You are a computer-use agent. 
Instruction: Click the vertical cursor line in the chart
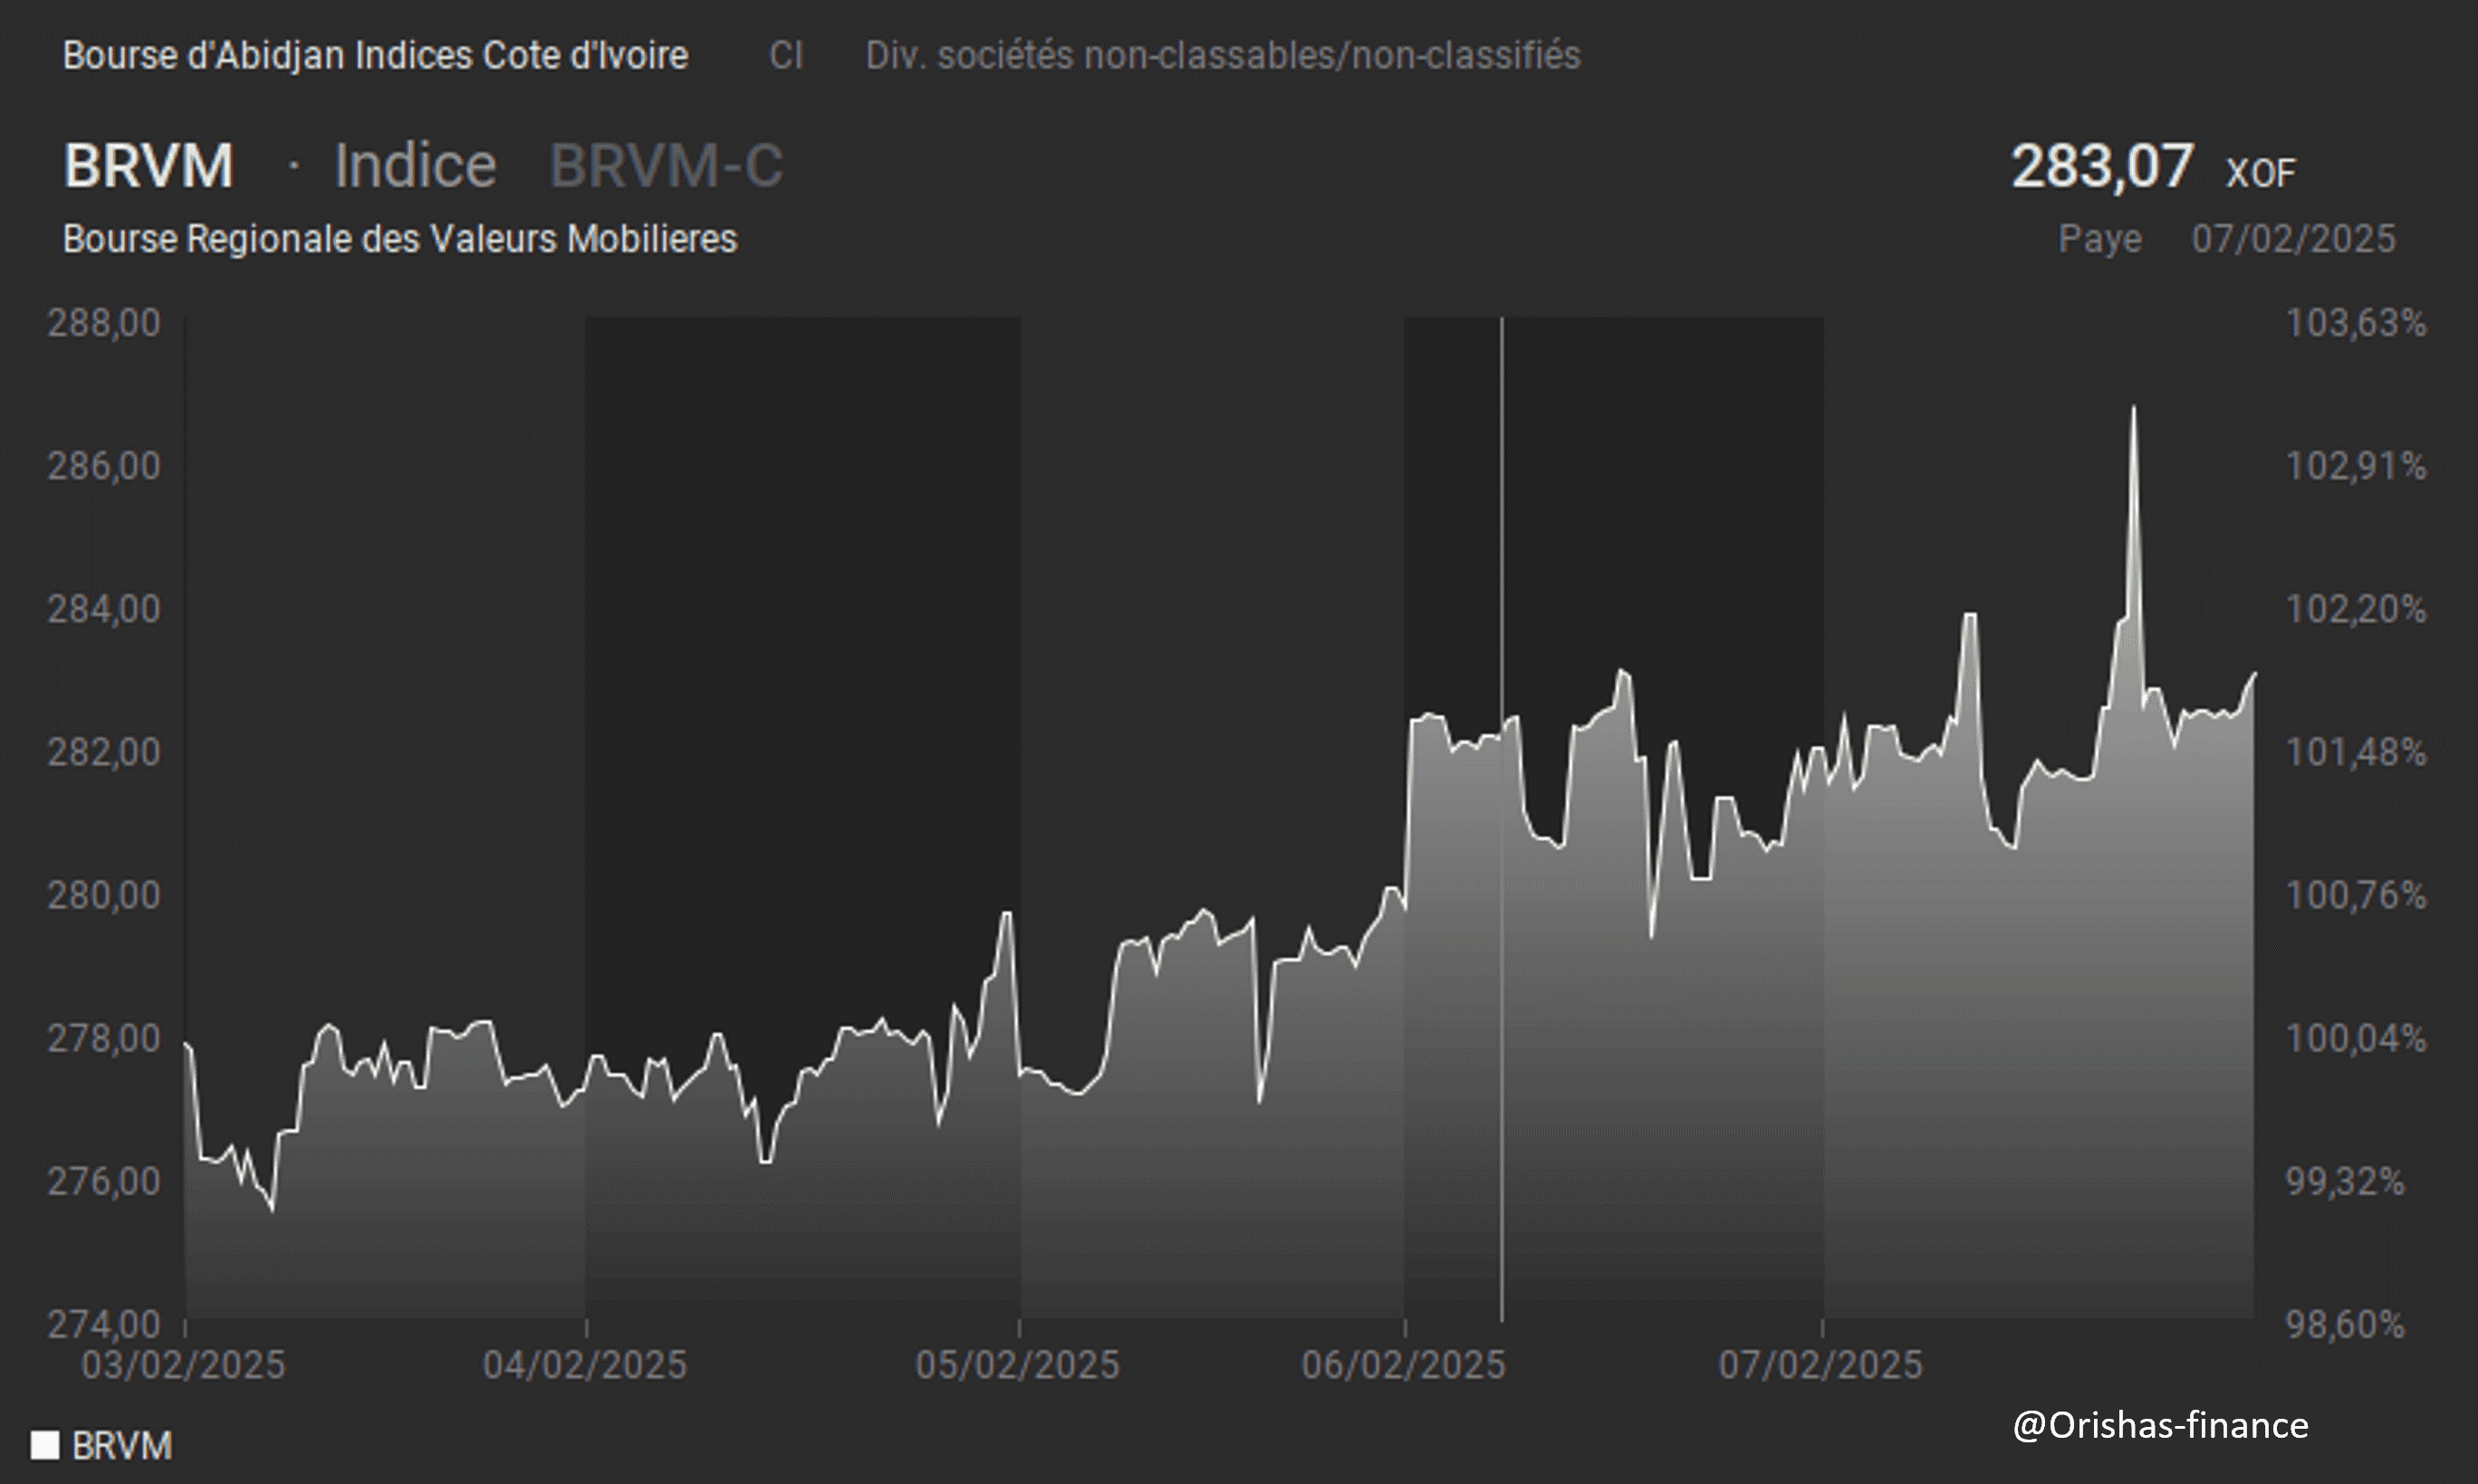point(1501,820)
